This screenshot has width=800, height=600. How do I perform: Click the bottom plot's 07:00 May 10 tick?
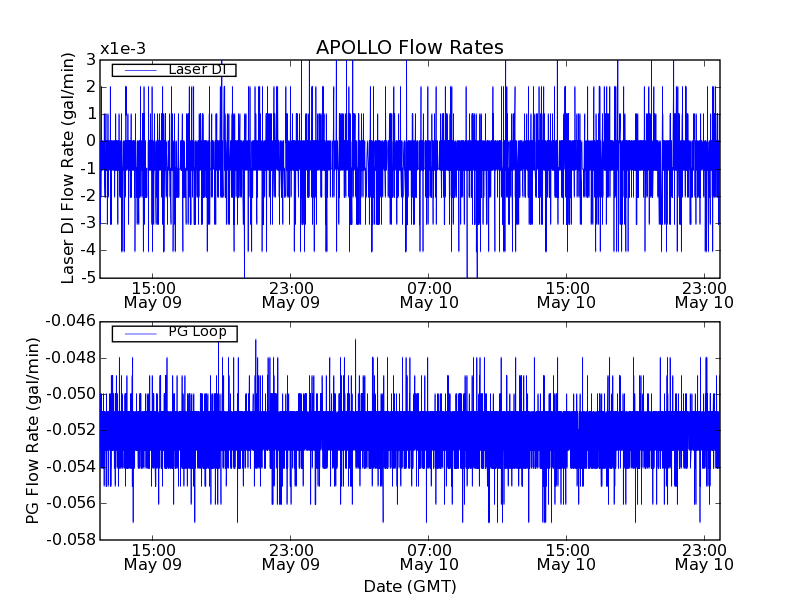click(x=428, y=557)
